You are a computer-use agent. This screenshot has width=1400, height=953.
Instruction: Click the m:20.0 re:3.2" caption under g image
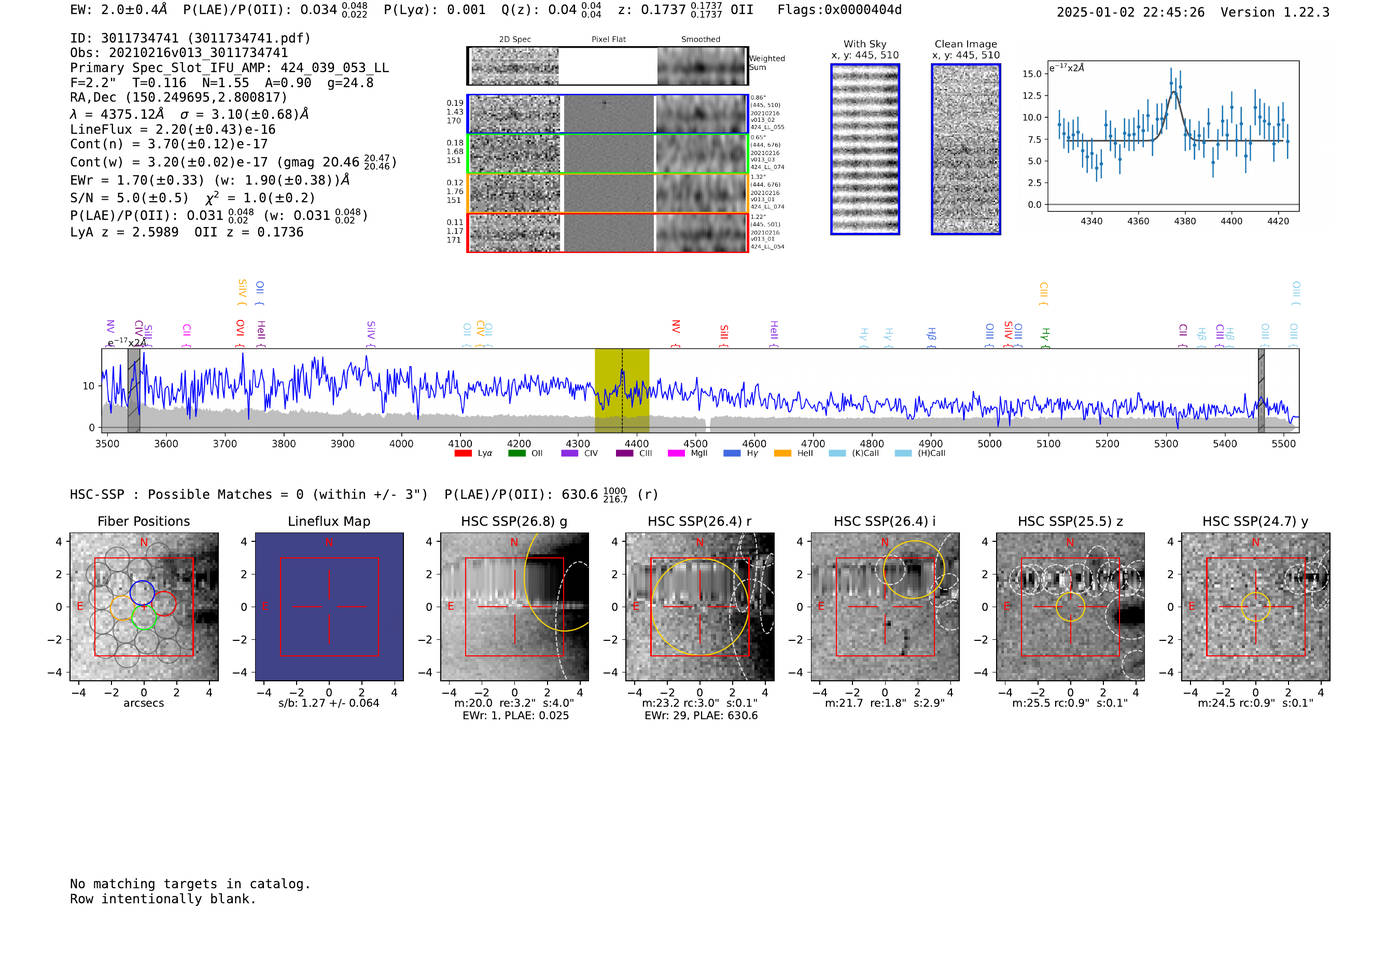pyautogui.click(x=514, y=703)
